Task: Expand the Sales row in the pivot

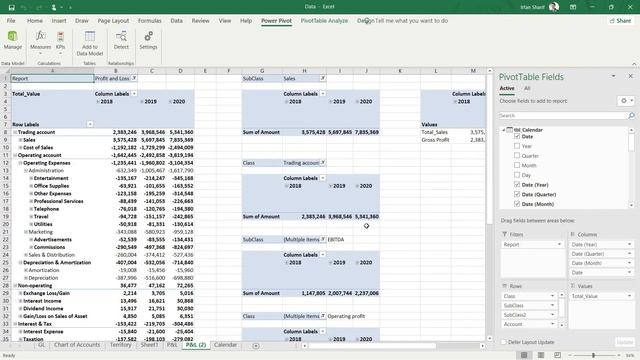Action: click(20, 140)
